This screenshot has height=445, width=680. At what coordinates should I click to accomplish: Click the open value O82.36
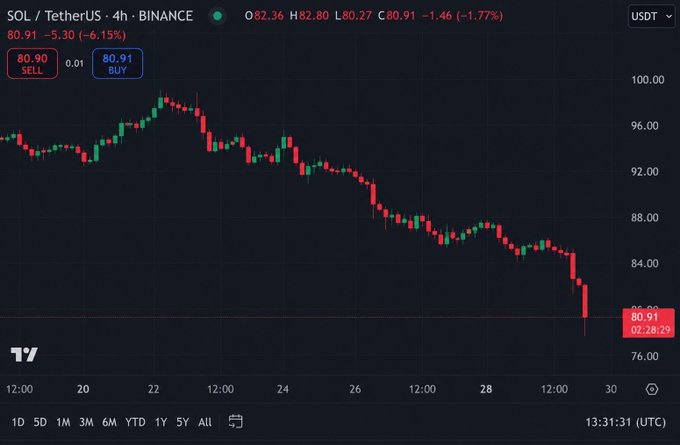(264, 16)
